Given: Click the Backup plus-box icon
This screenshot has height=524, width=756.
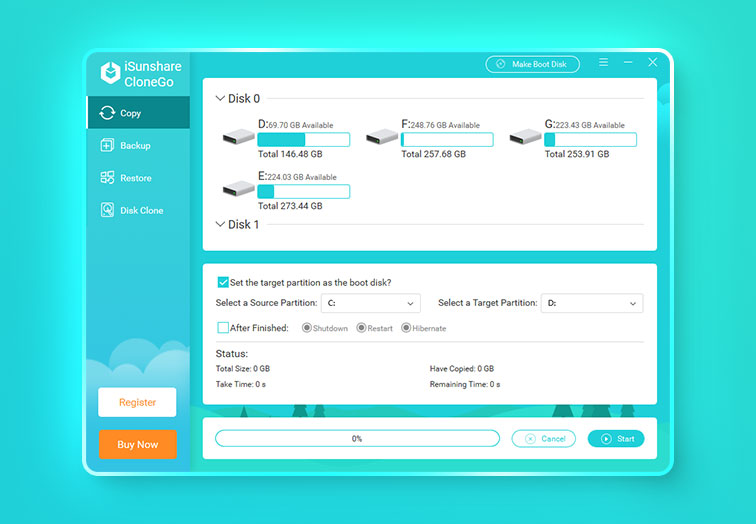Looking at the screenshot, I should point(107,145).
